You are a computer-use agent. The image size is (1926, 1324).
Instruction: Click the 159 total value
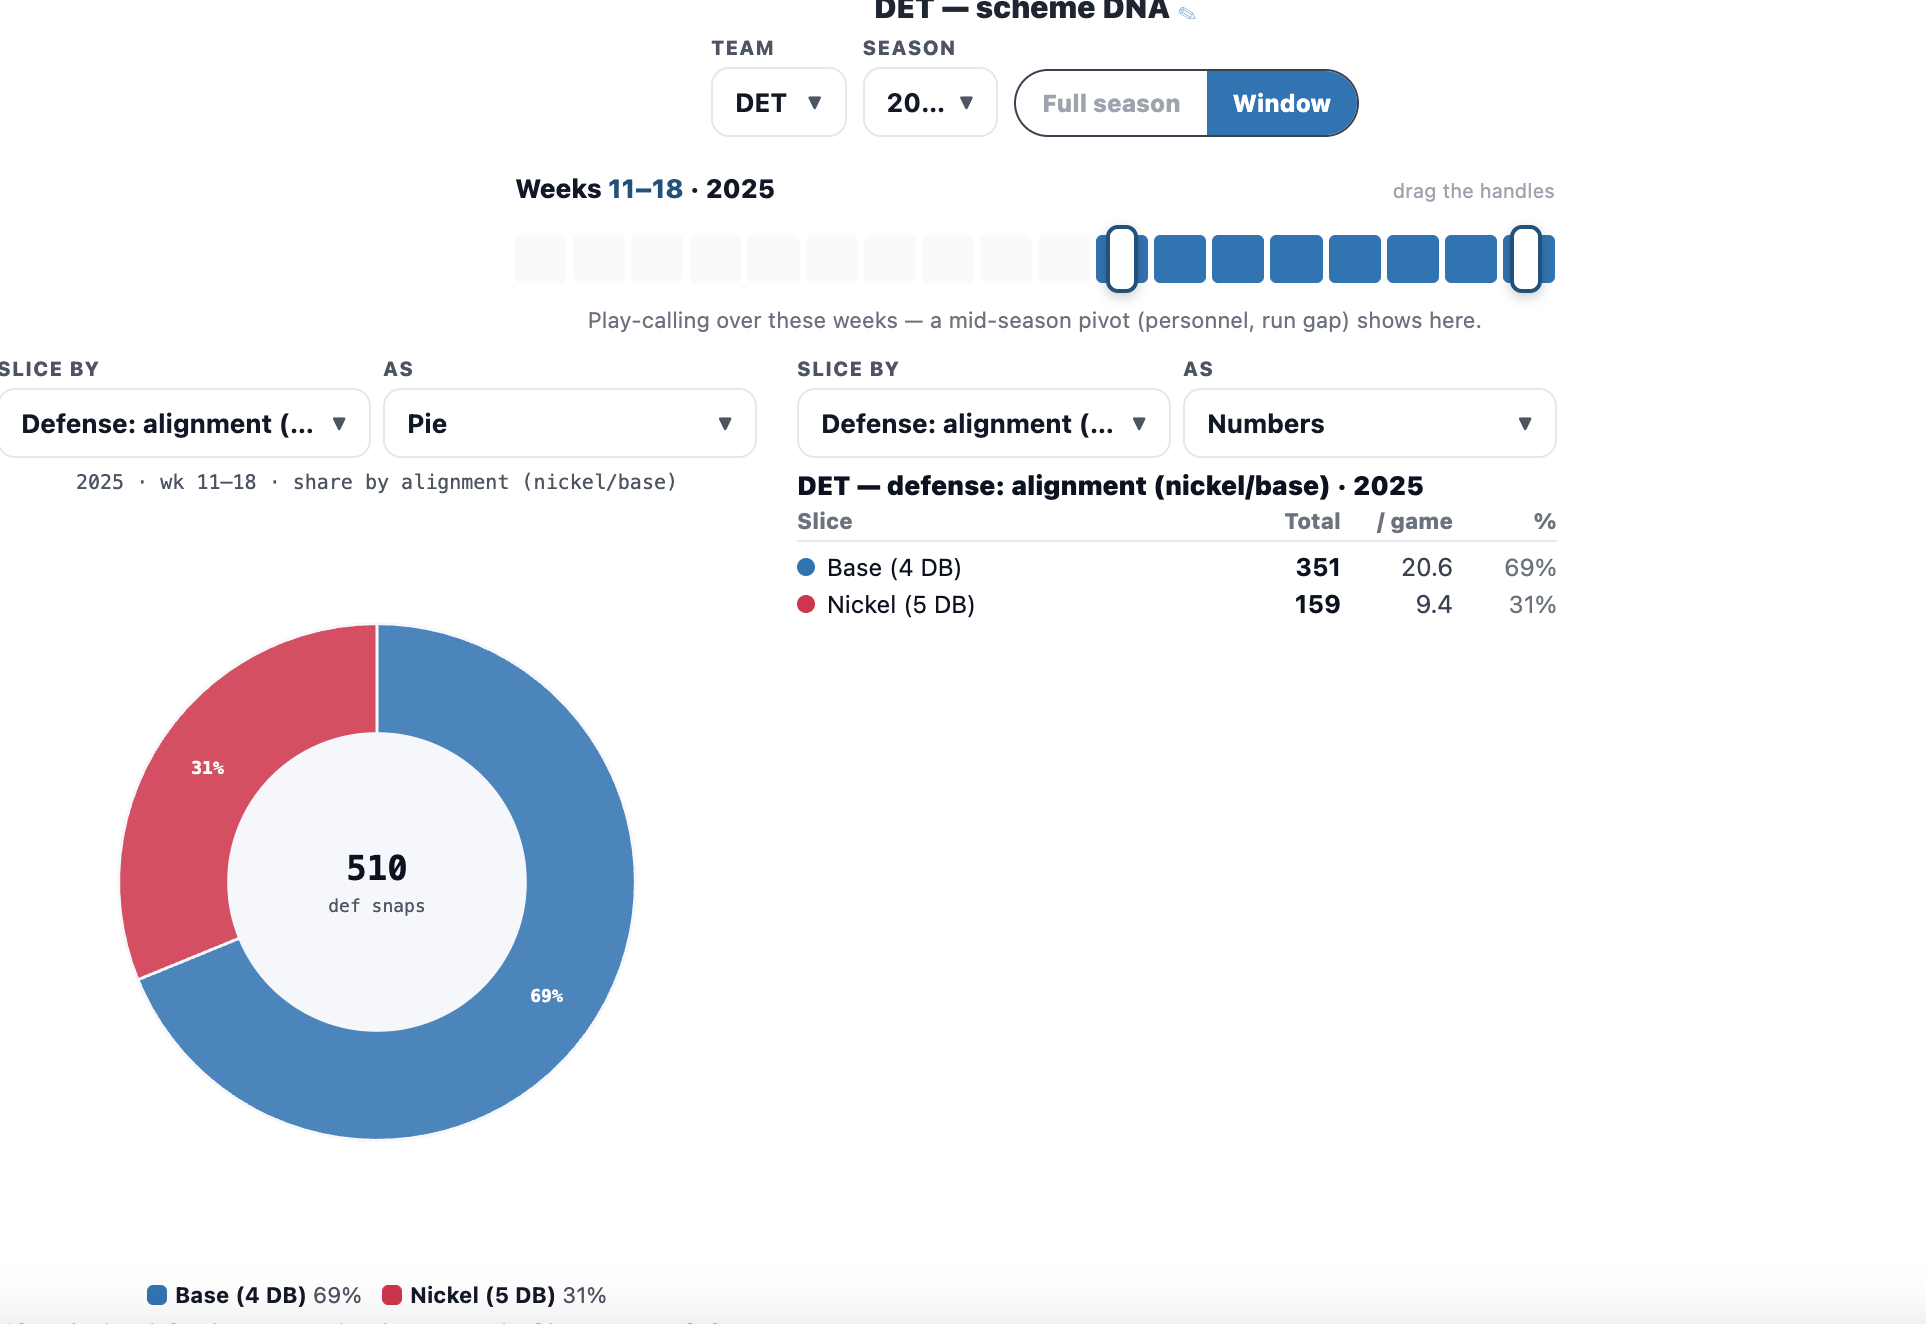pyautogui.click(x=1318, y=605)
